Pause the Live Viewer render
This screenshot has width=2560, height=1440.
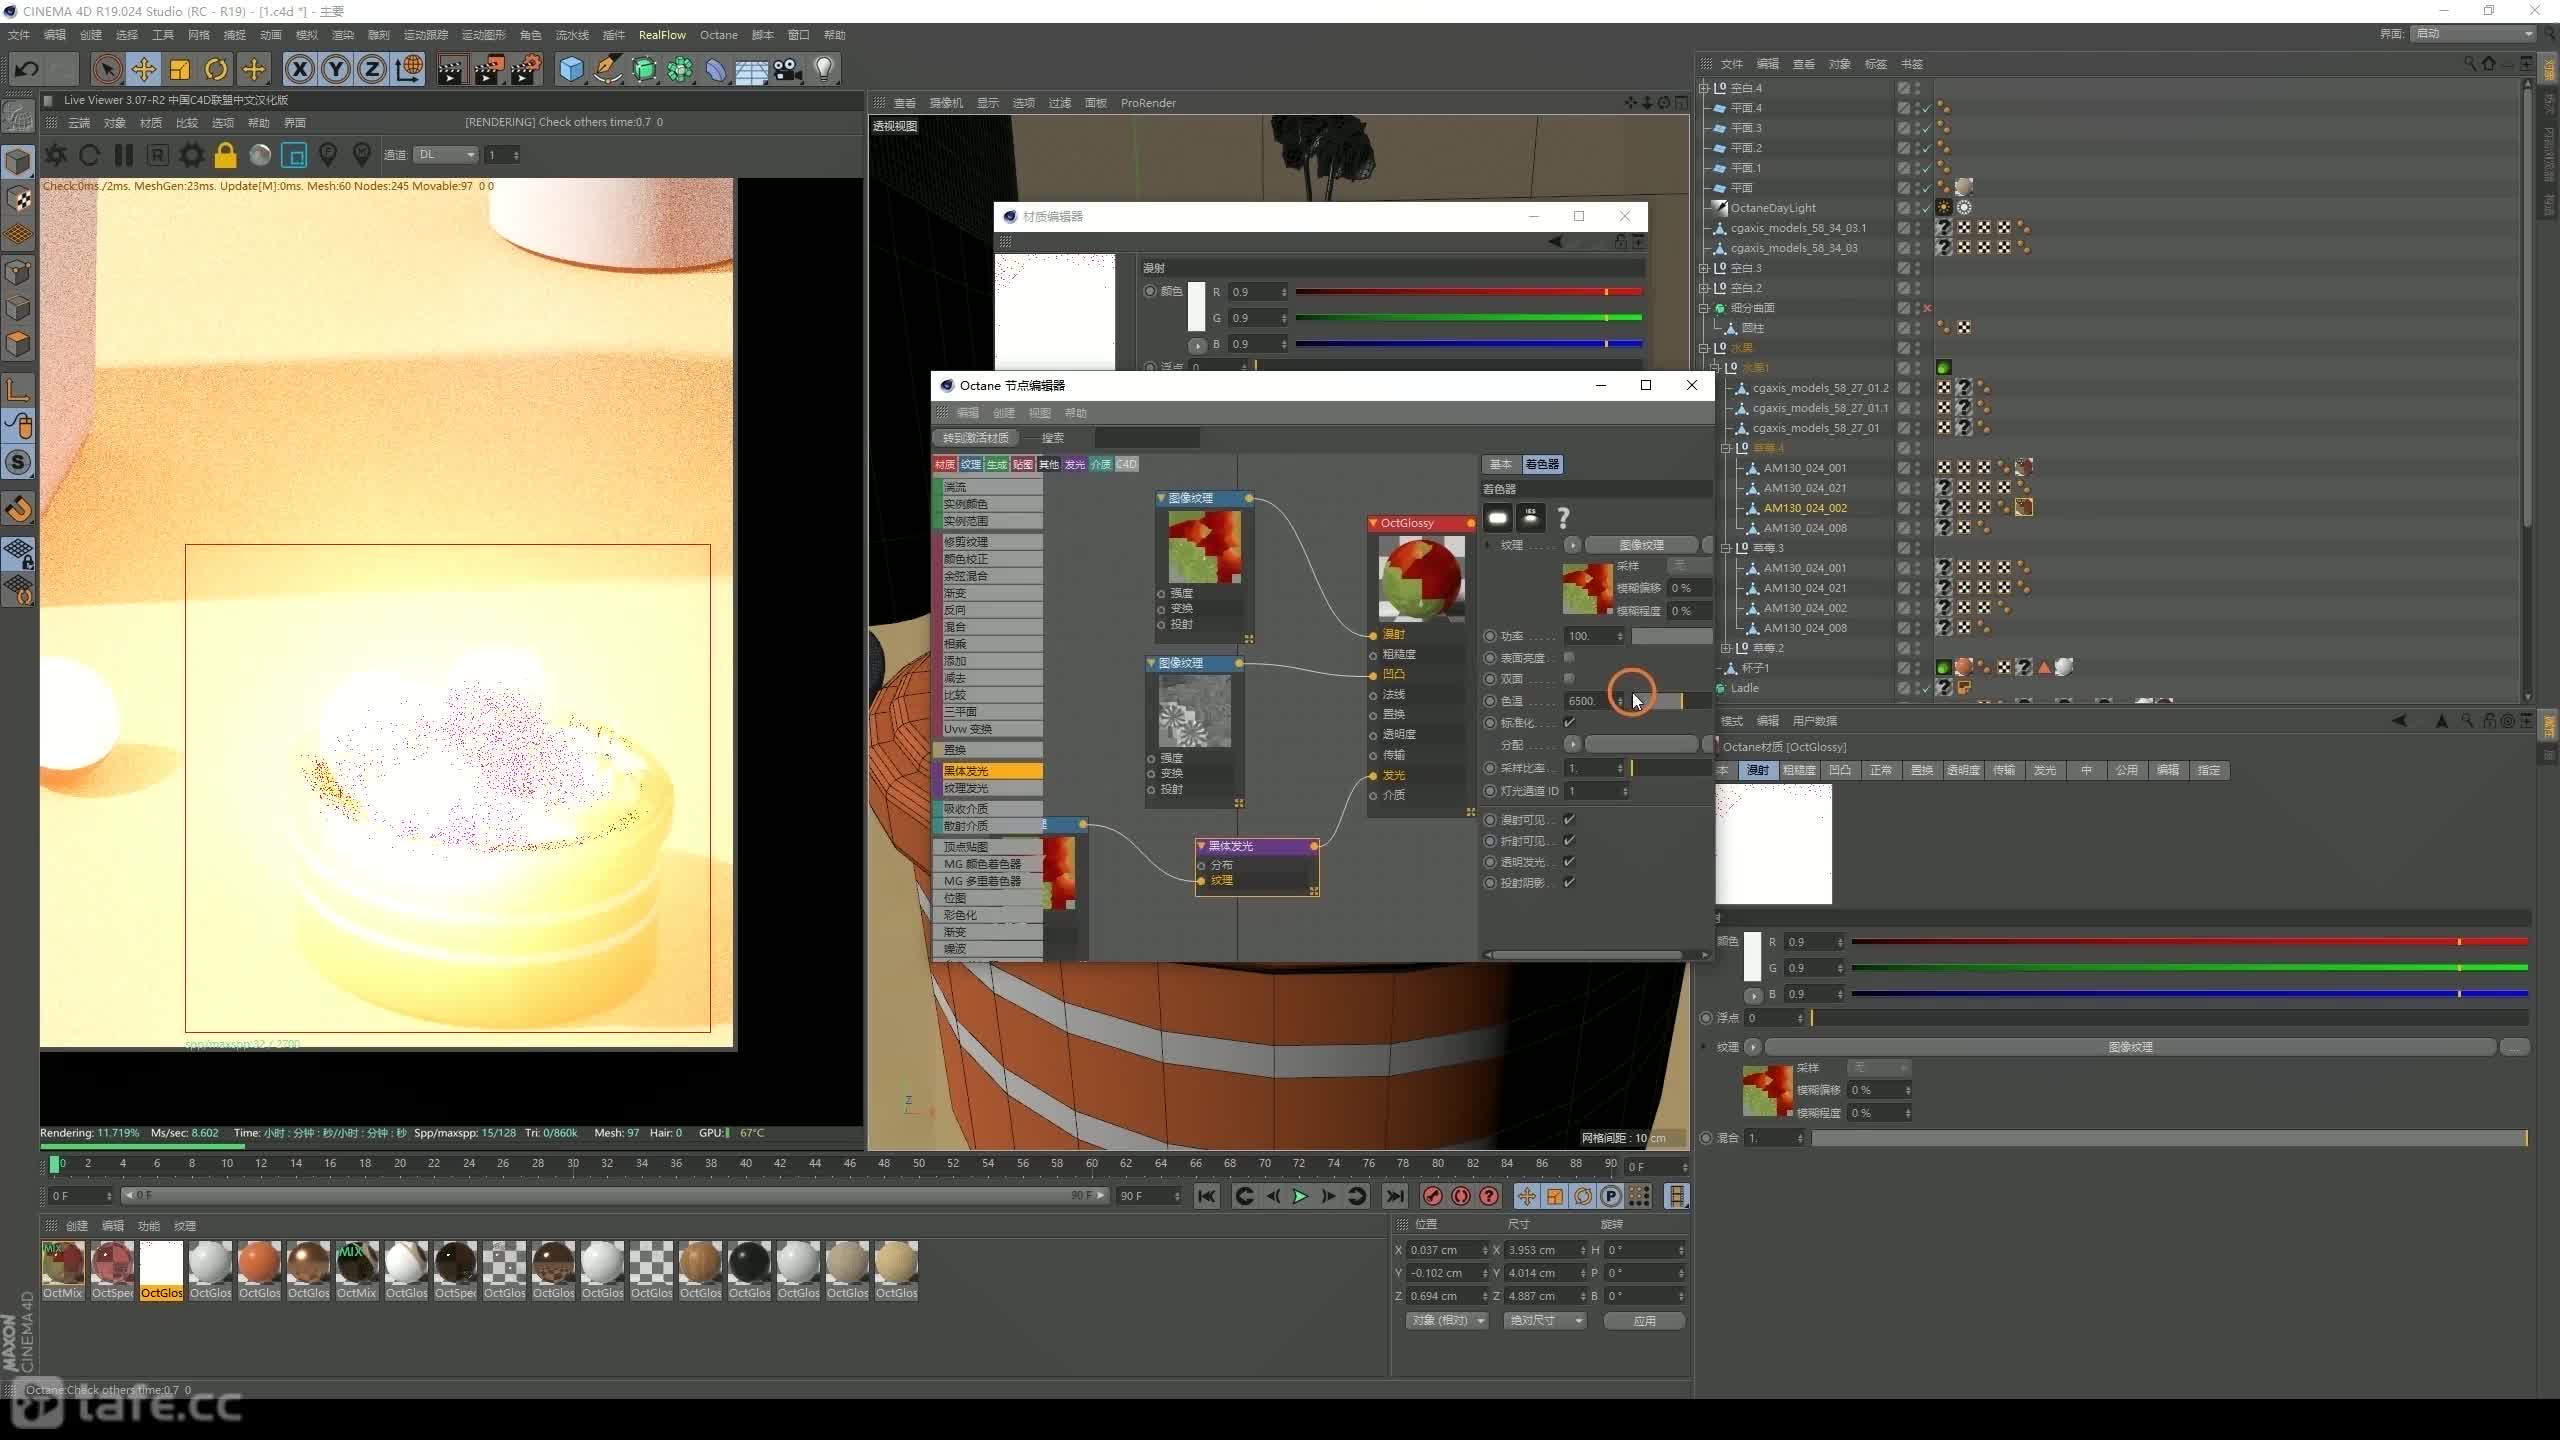pos(124,155)
